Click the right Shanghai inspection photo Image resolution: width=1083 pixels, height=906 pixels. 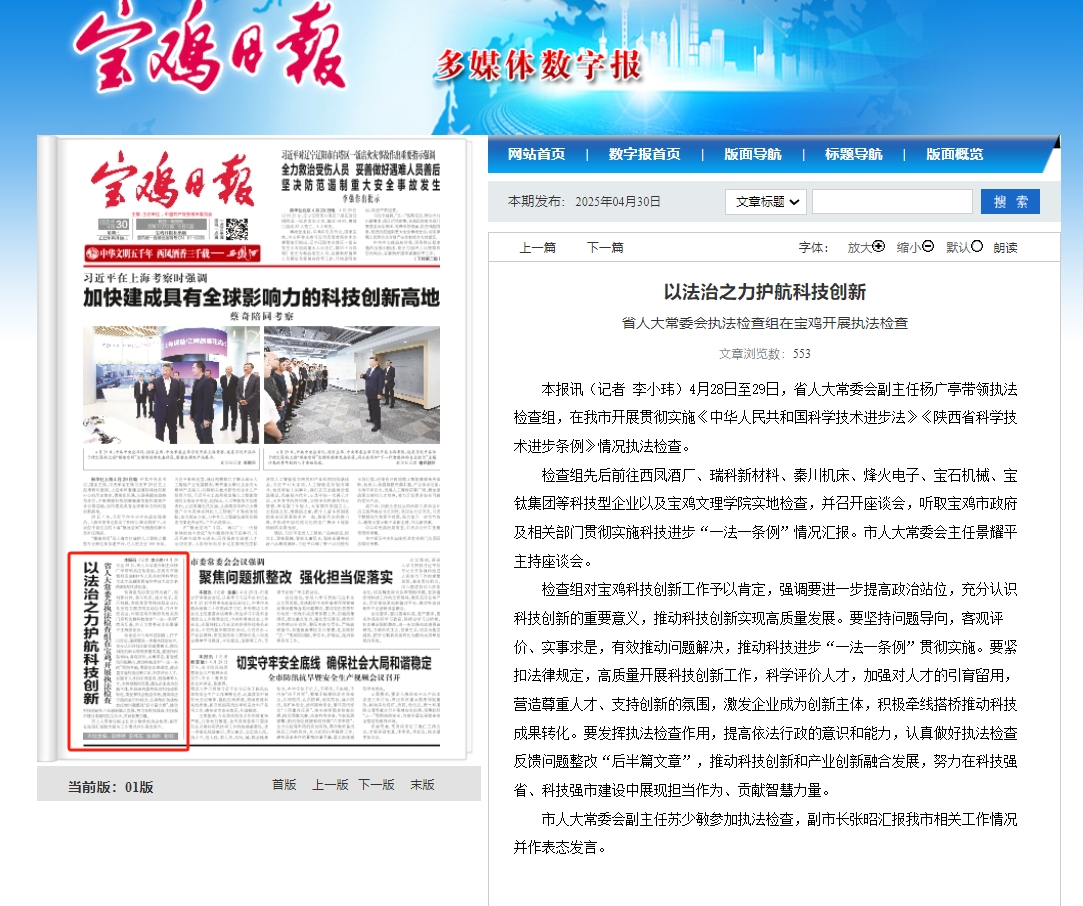click(352, 385)
